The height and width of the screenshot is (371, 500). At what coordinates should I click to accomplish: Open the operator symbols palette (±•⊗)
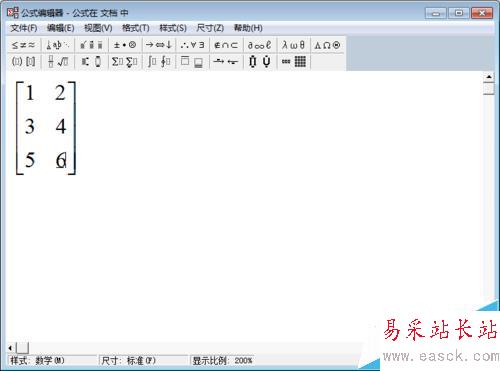[125, 45]
